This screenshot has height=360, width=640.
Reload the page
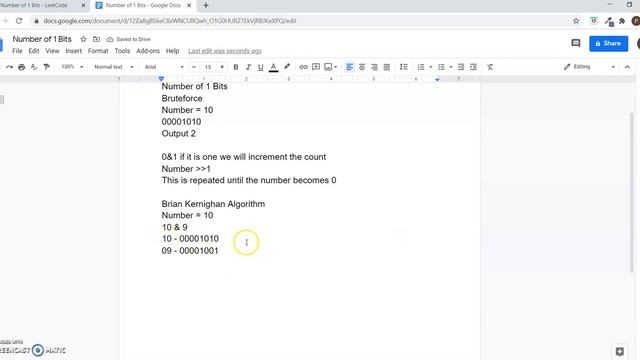19,21
